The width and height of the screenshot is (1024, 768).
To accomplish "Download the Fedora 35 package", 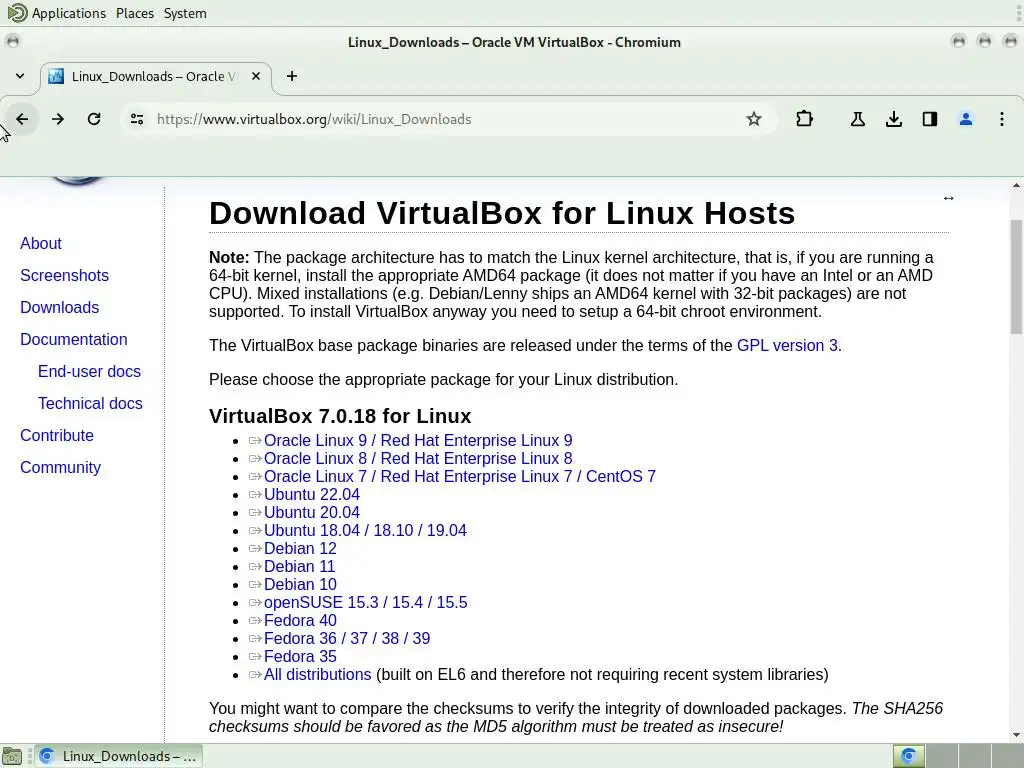I will [300, 656].
